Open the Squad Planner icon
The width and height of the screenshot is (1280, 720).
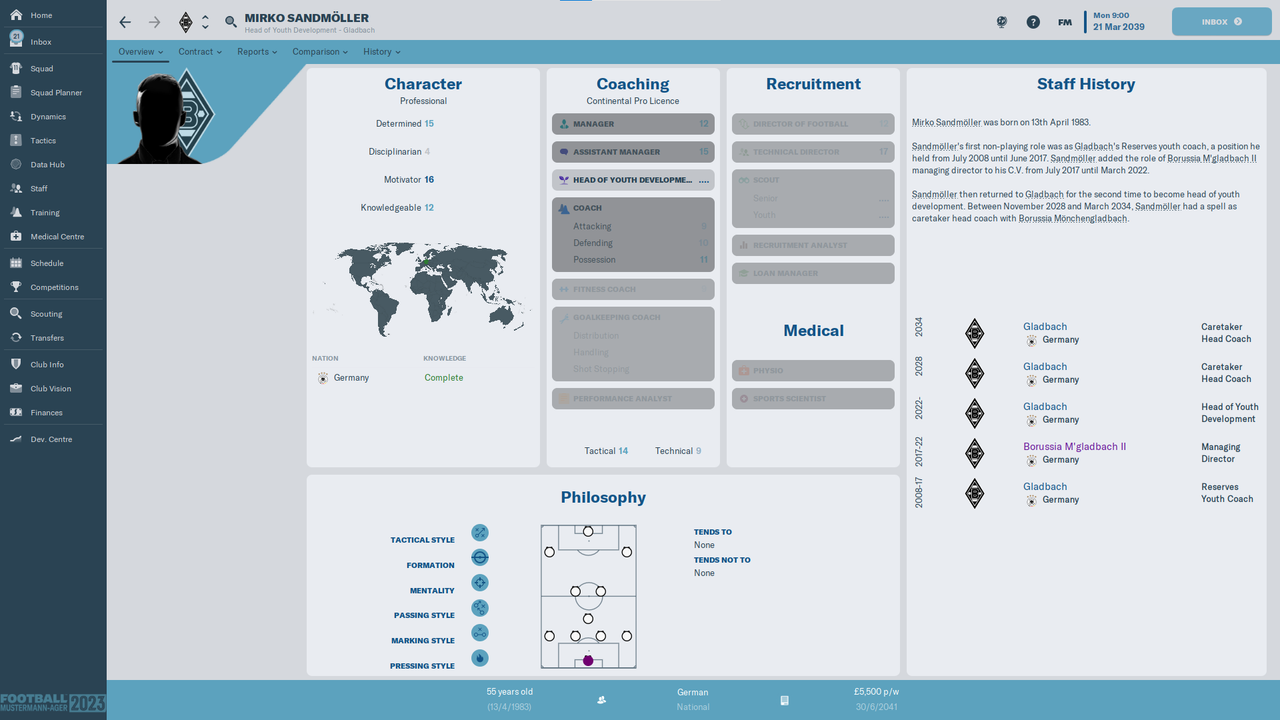[16, 93]
